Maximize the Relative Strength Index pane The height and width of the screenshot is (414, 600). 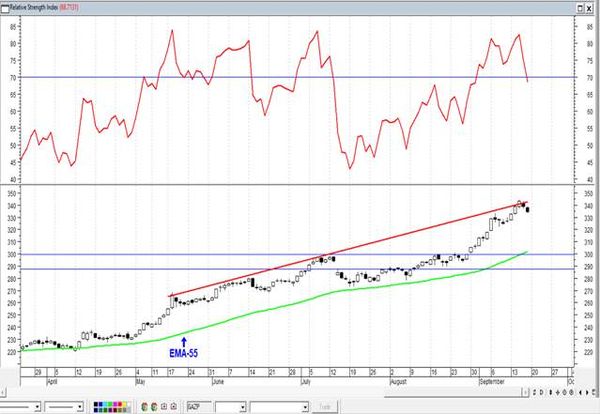tap(580, 8)
